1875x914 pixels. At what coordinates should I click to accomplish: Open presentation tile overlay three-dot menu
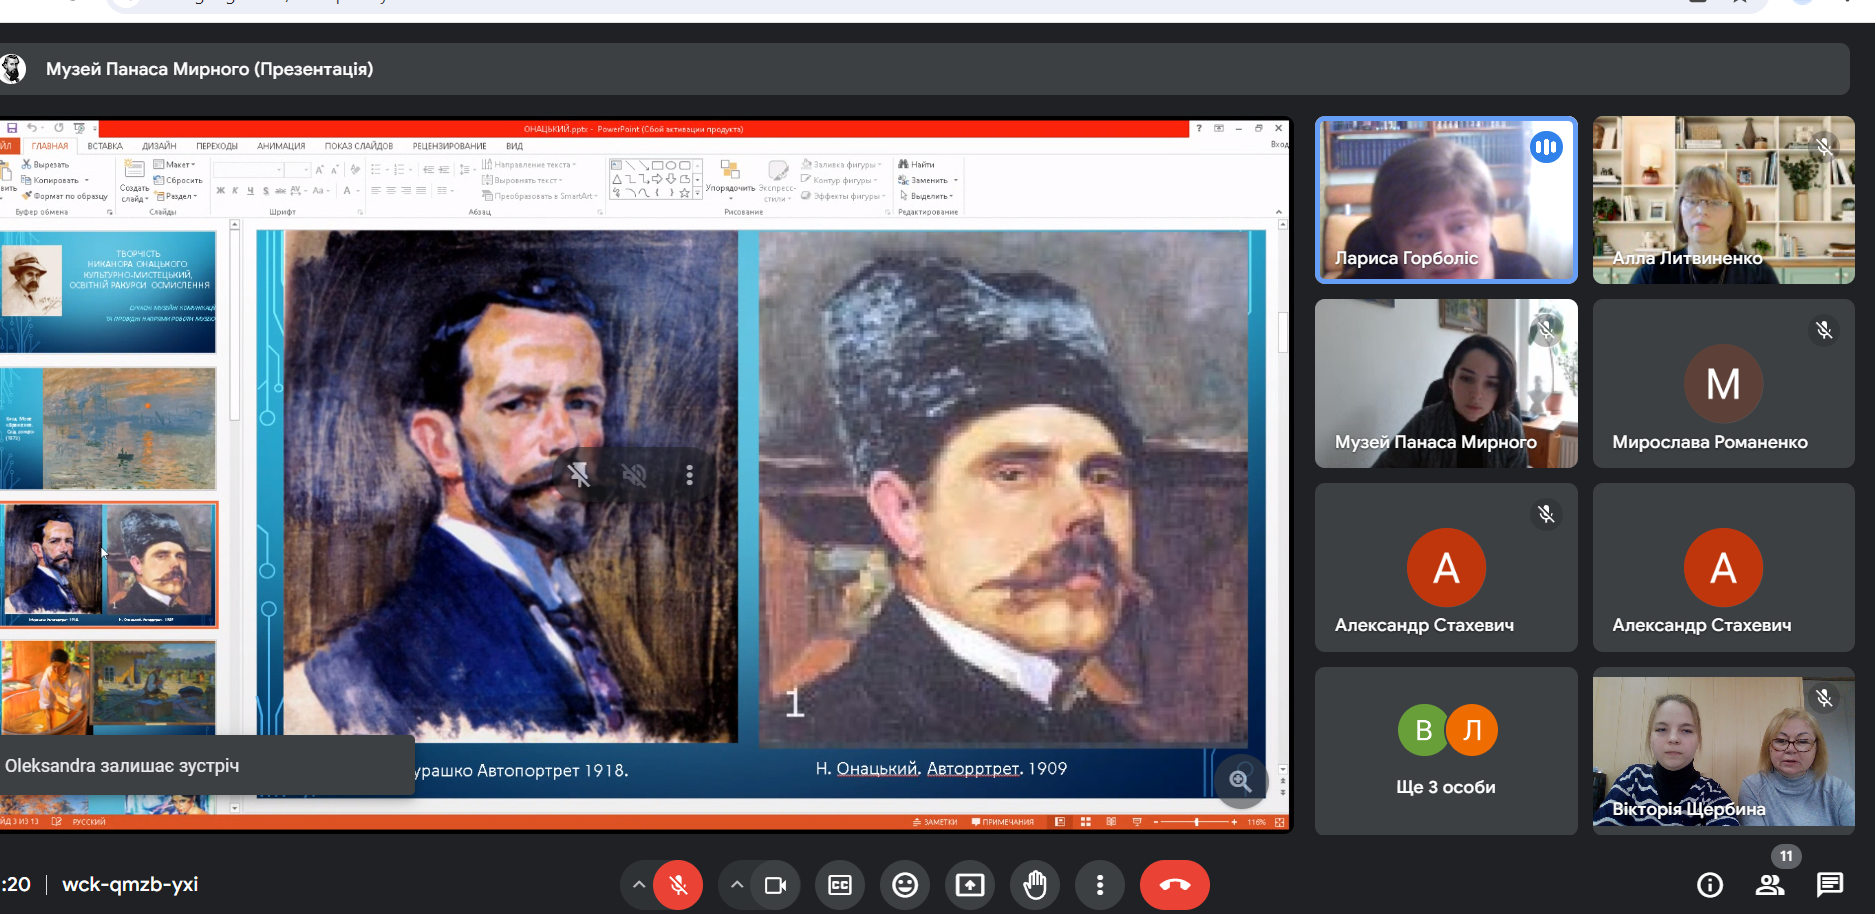689,475
